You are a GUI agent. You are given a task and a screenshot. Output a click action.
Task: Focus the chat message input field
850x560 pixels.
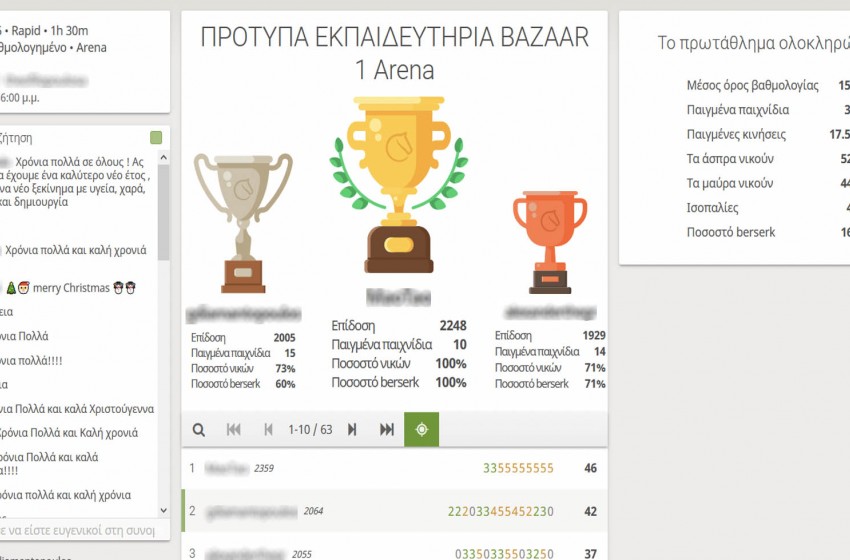pyautogui.click(x=81, y=530)
